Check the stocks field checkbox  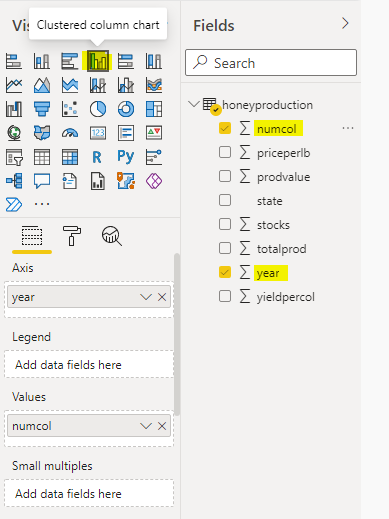[225, 224]
